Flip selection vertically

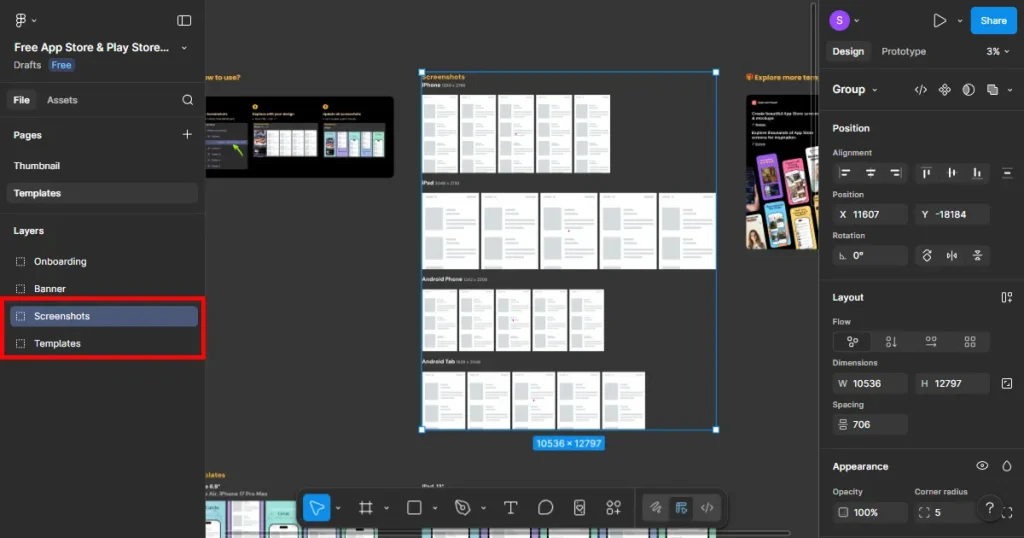coord(978,255)
